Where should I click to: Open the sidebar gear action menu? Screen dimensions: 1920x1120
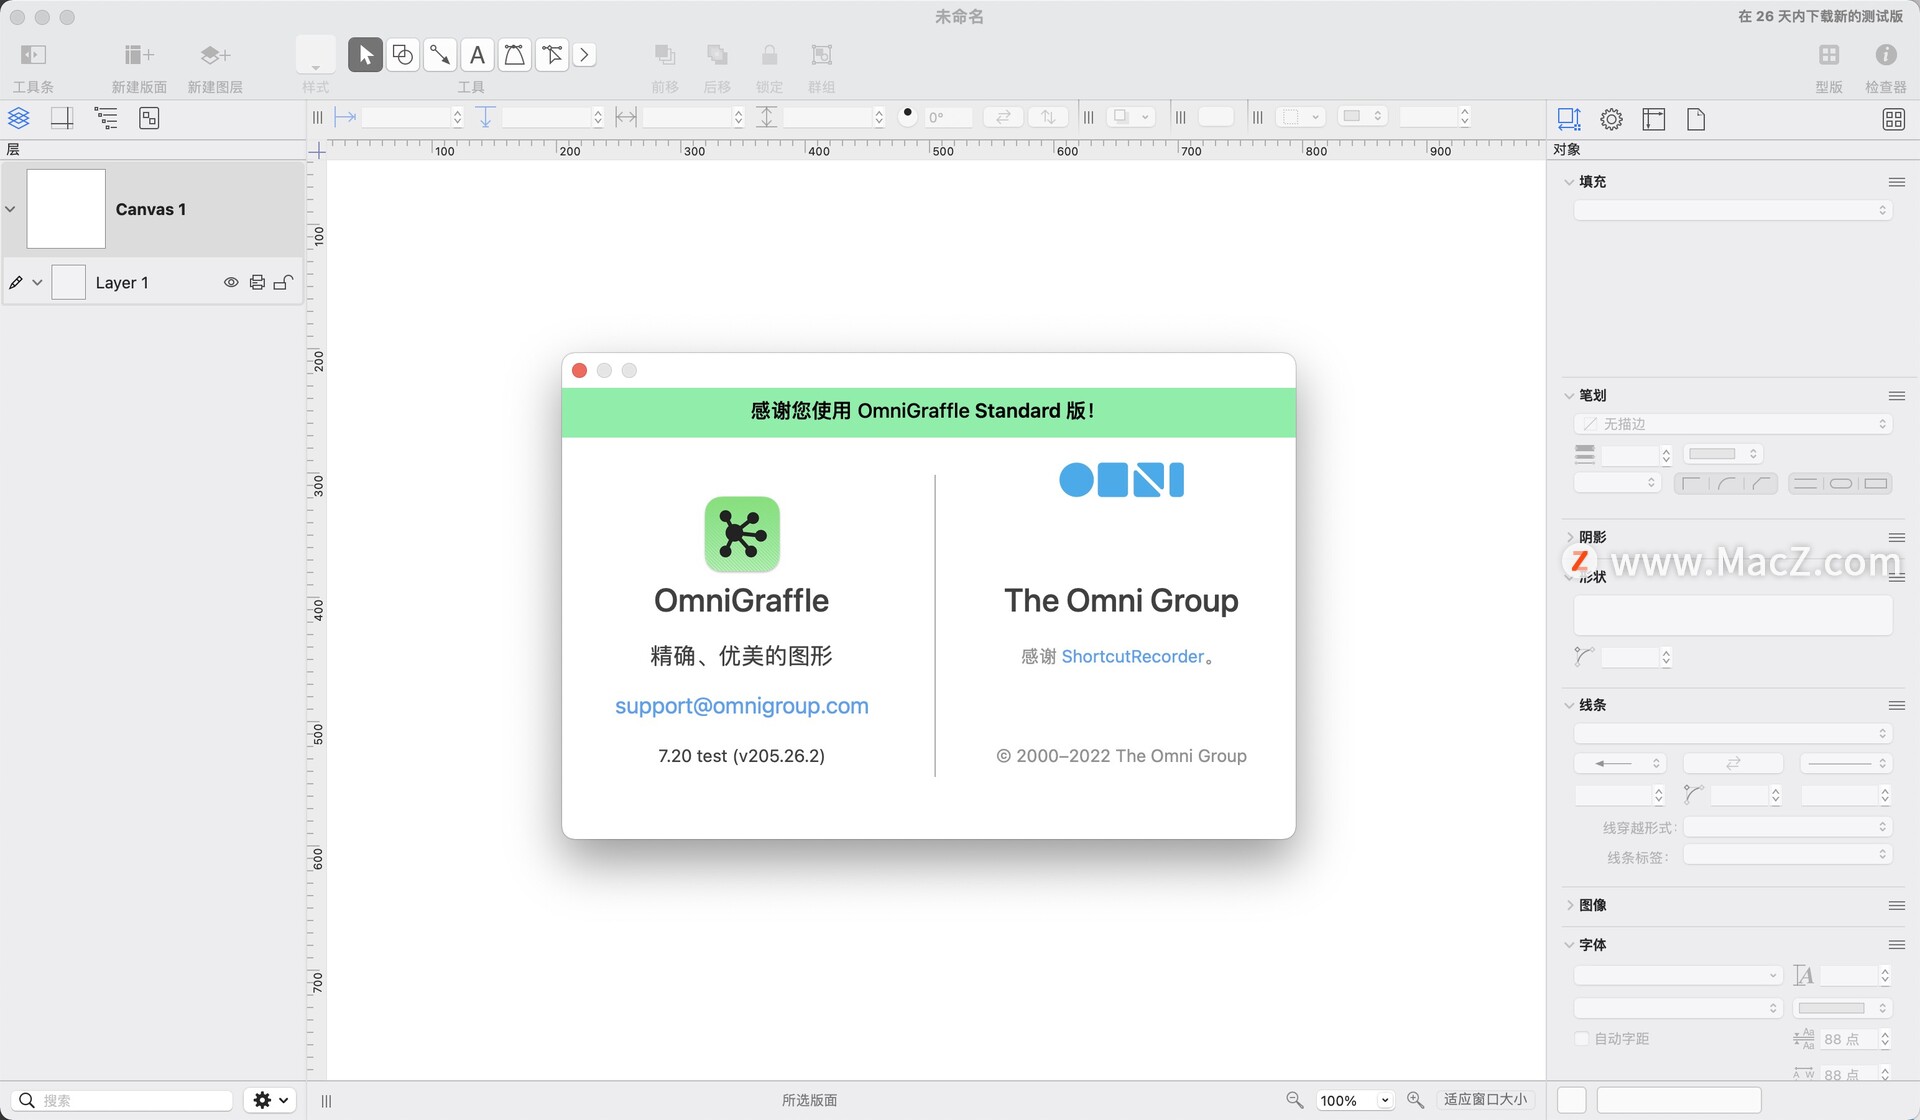pyautogui.click(x=270, y=1100)
